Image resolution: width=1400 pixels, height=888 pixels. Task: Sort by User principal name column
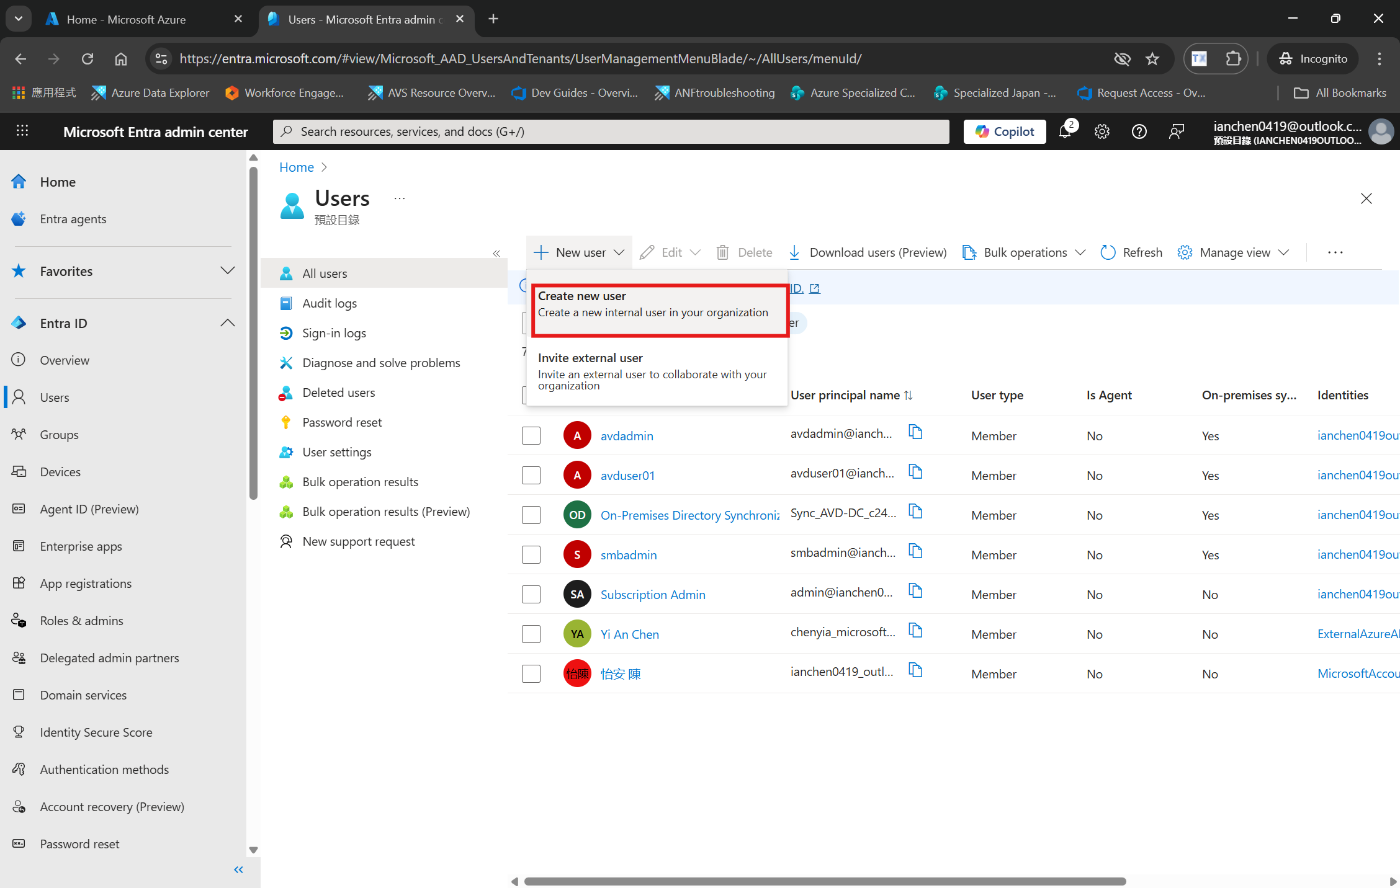click(851, 395)
